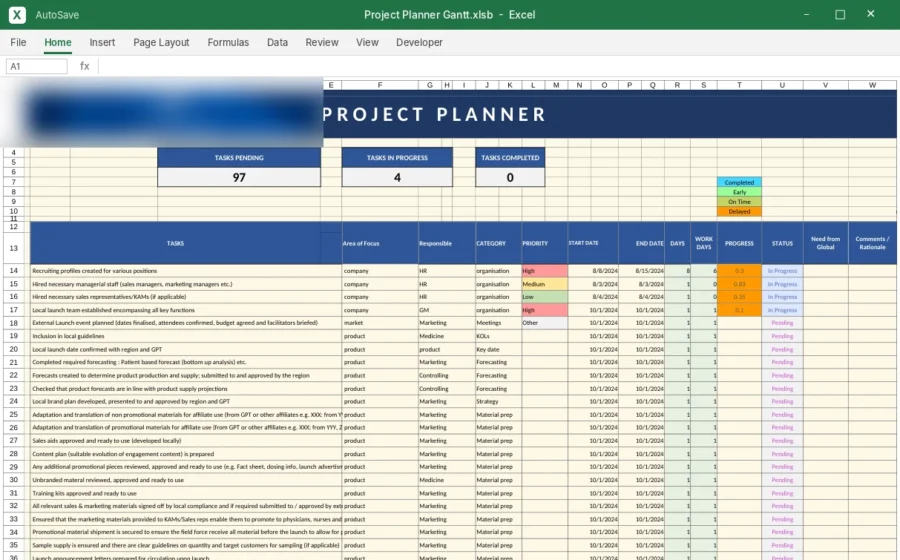Click the START DATE header cell
This screenshot has height=560, width=900.
point(593,243)
